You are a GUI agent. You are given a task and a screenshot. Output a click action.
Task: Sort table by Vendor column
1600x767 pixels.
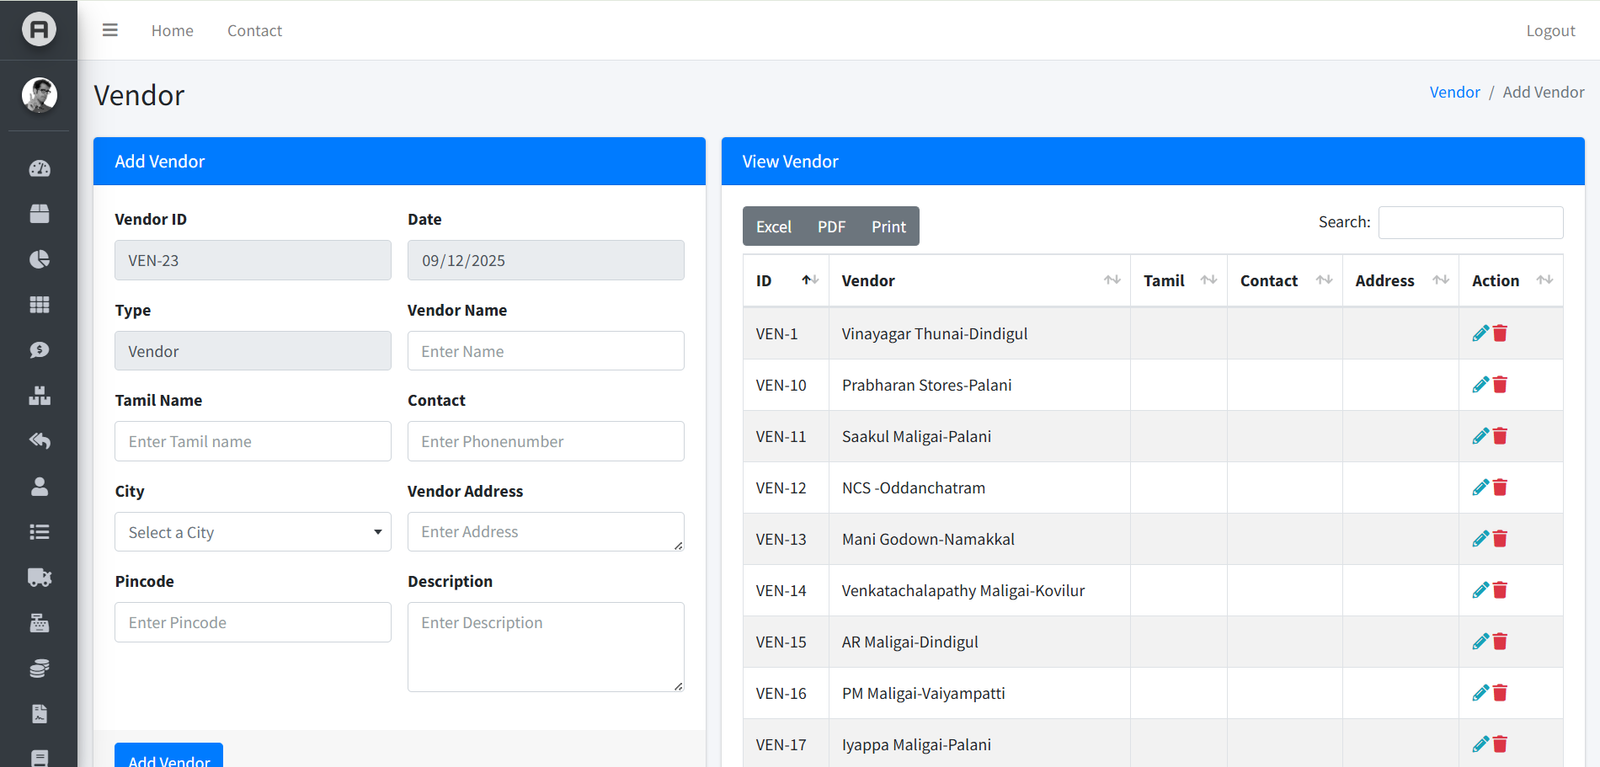pos(979,281)
